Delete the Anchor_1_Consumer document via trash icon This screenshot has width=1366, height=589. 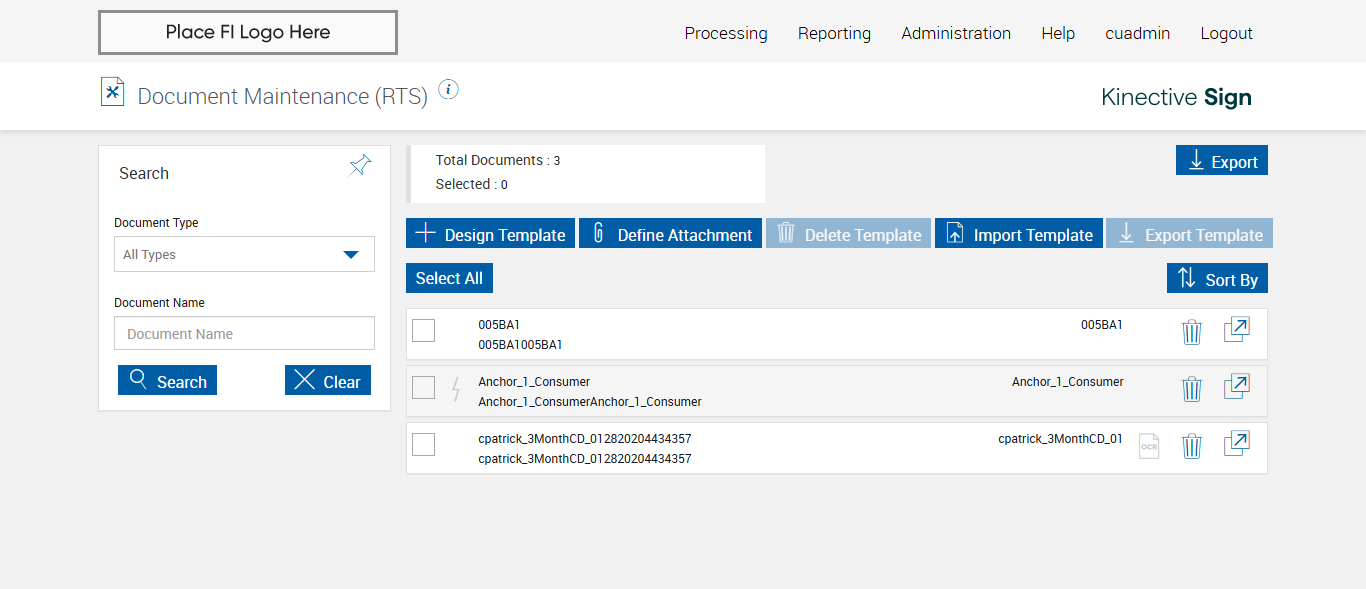tap(1191, 389)
